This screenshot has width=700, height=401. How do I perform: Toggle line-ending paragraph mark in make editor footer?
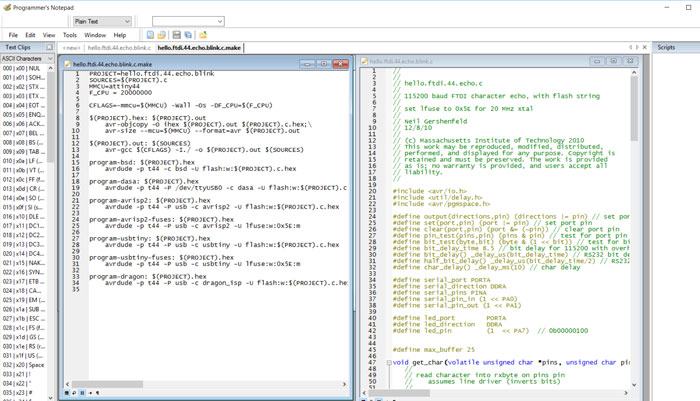(x=97, y=393)
